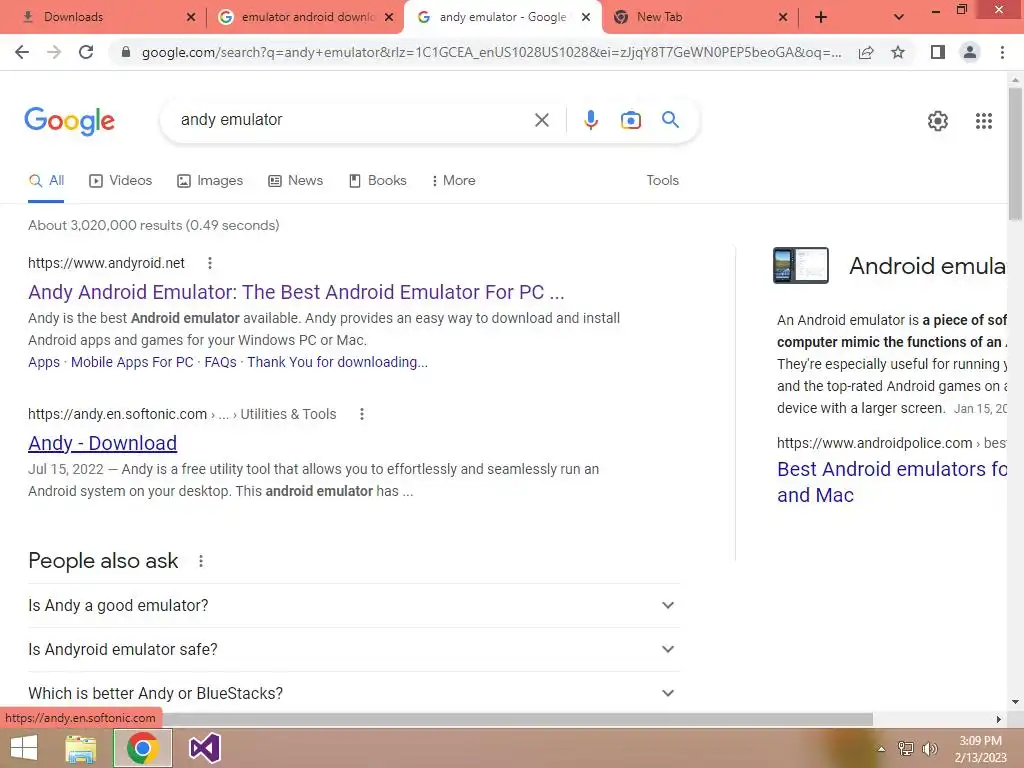
Task: Open the FAQs sitelink
Action: [x=220, y=362]
